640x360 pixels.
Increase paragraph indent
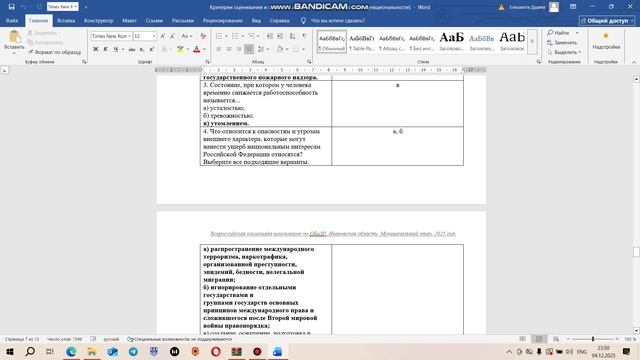(x=280, y=36)
